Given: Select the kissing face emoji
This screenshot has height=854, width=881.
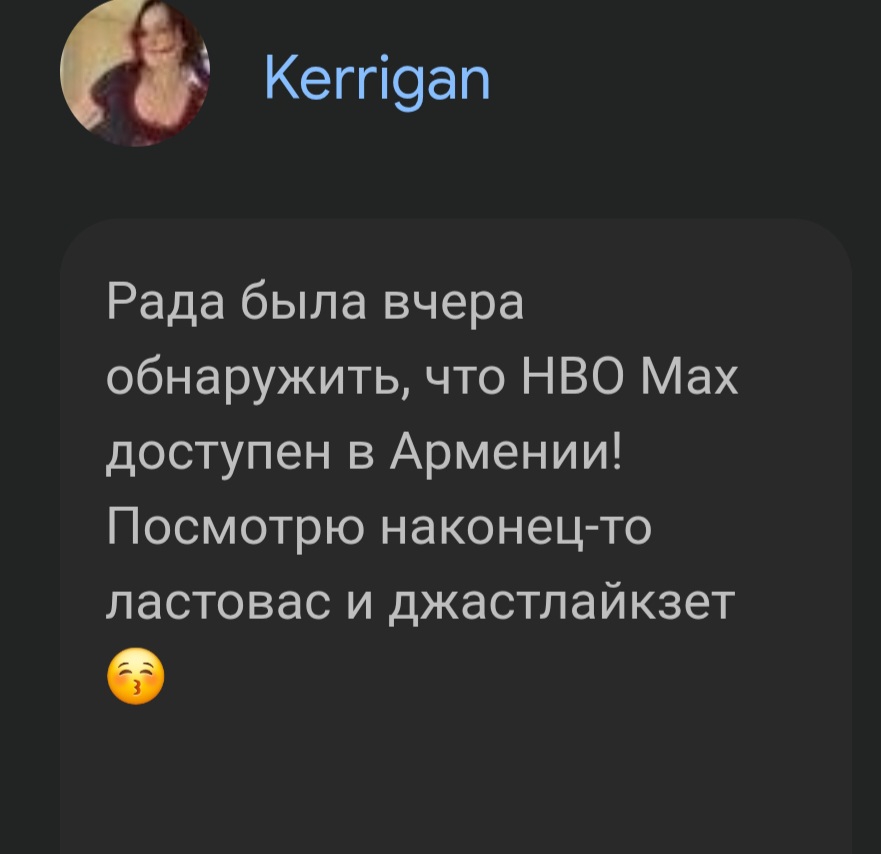Looking at the screenshot, I should point(135,675).
